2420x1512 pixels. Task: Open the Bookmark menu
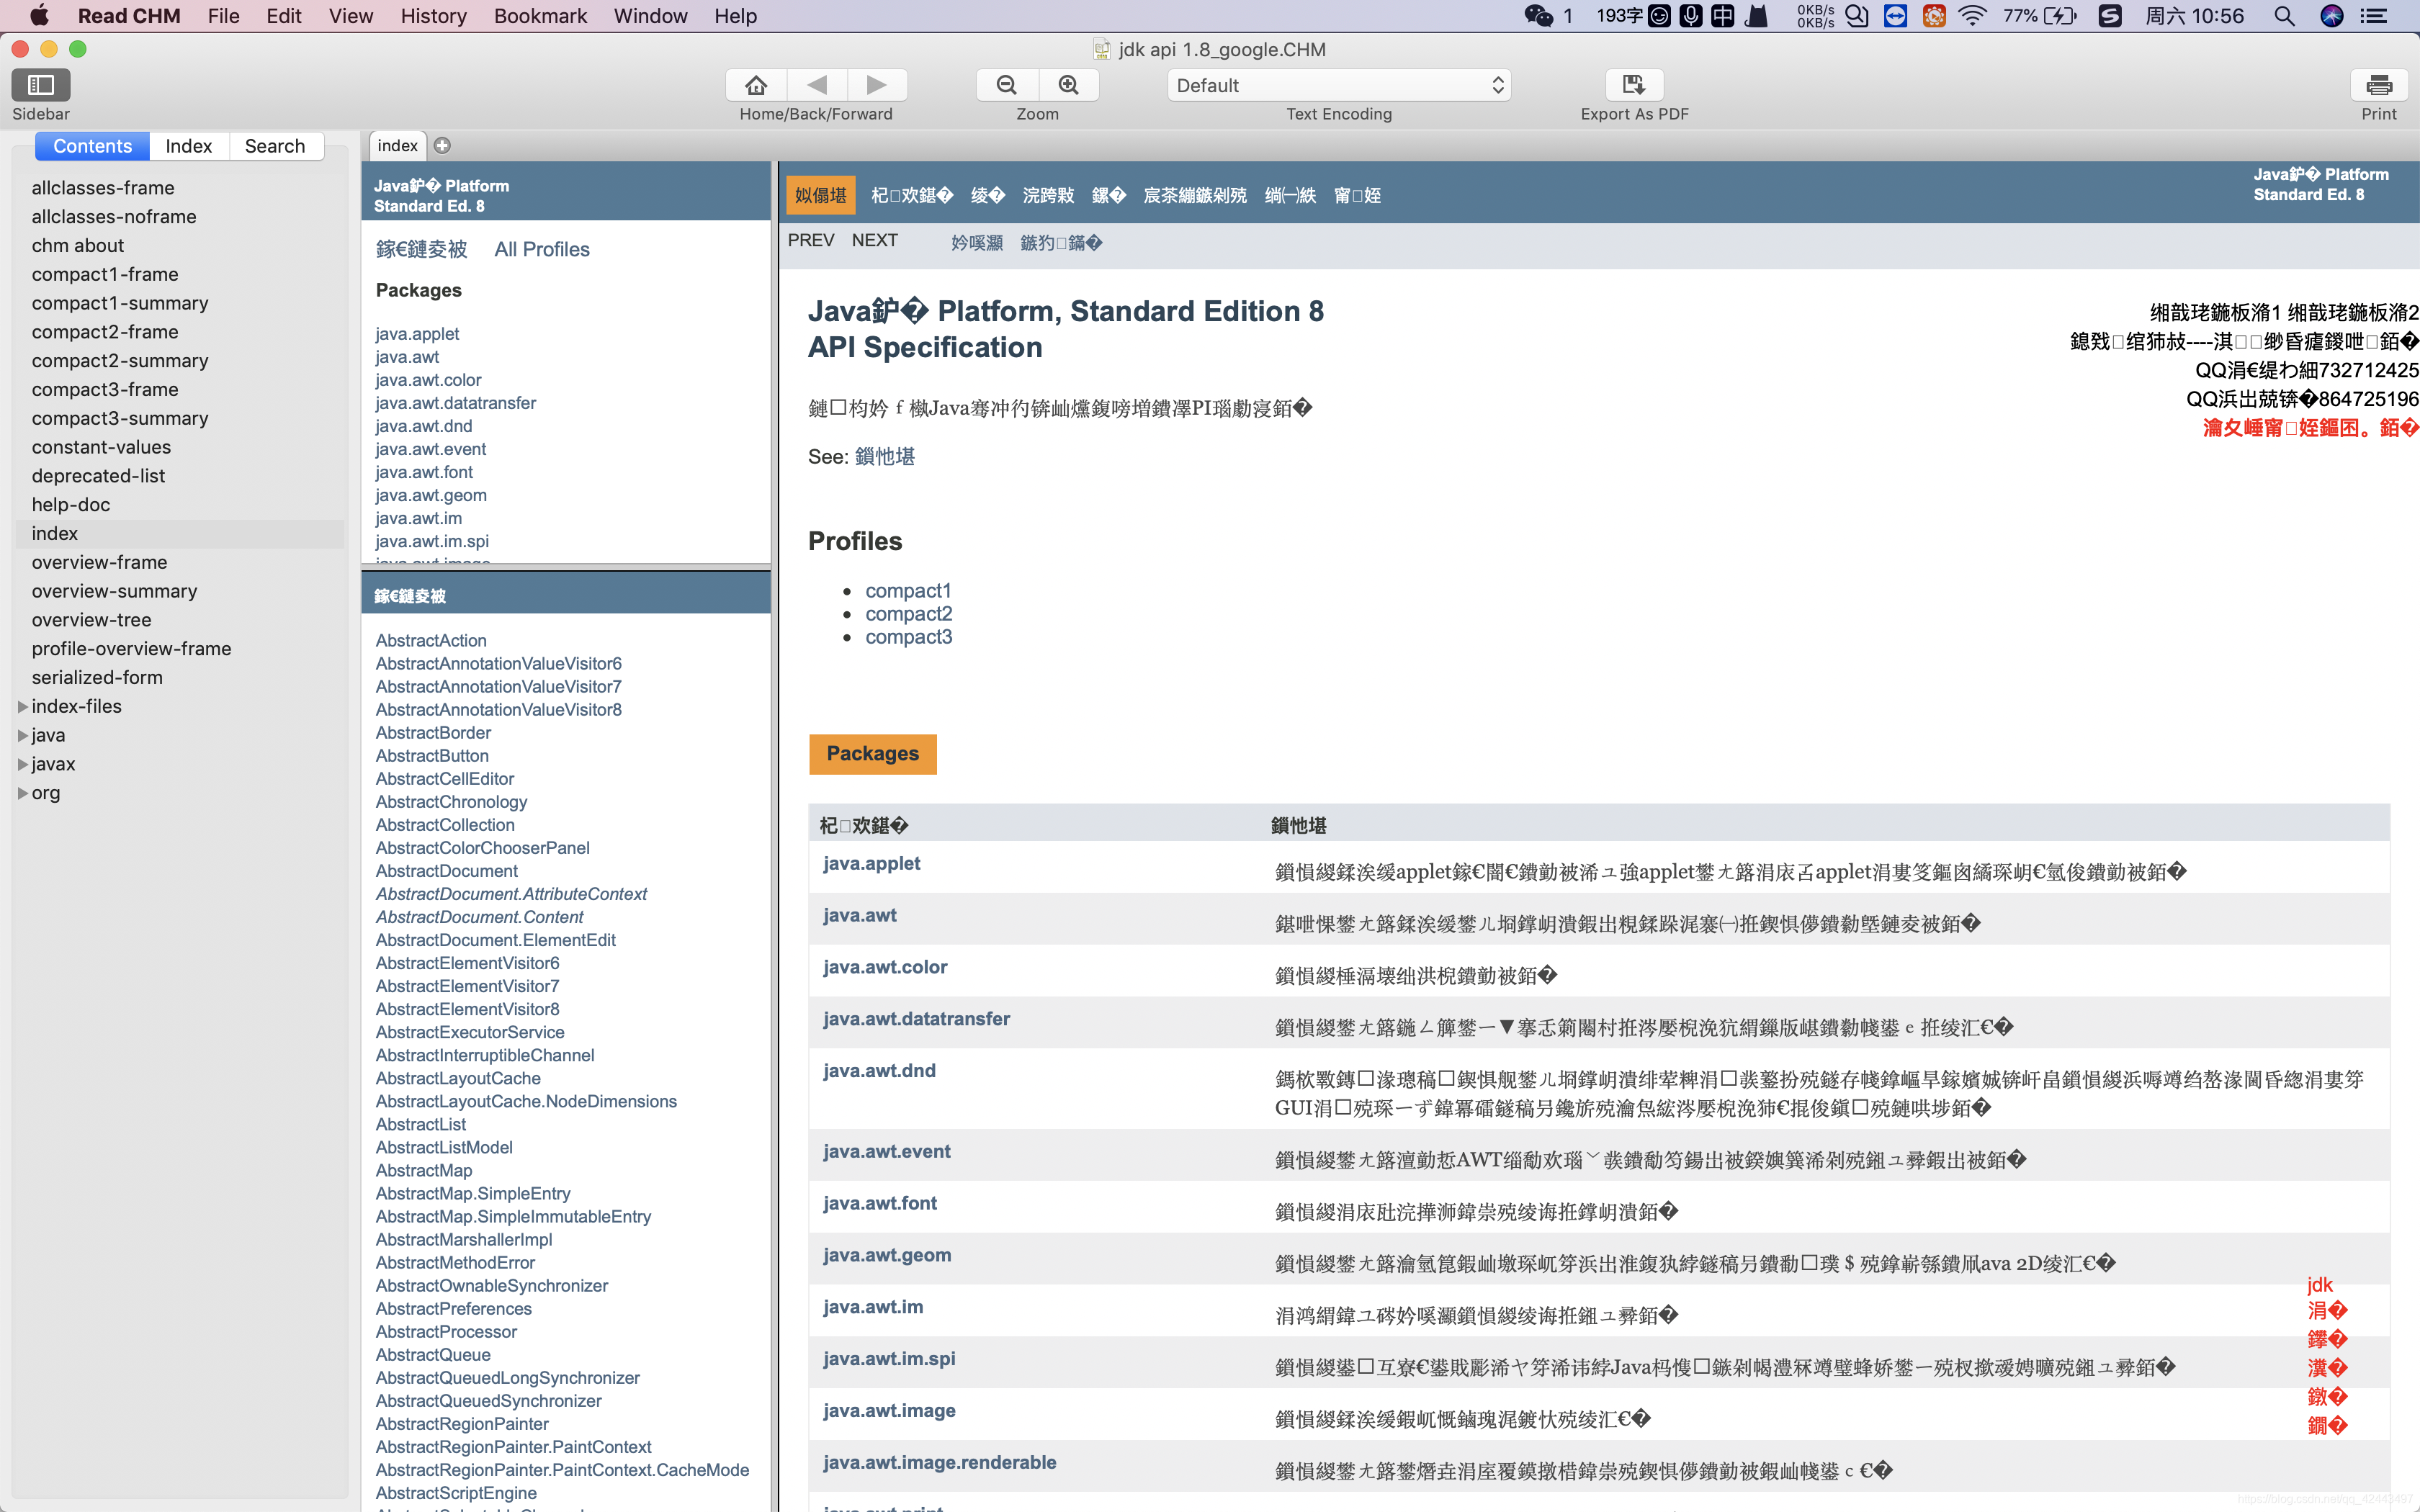pyautogui.click(x=540, y=16)
